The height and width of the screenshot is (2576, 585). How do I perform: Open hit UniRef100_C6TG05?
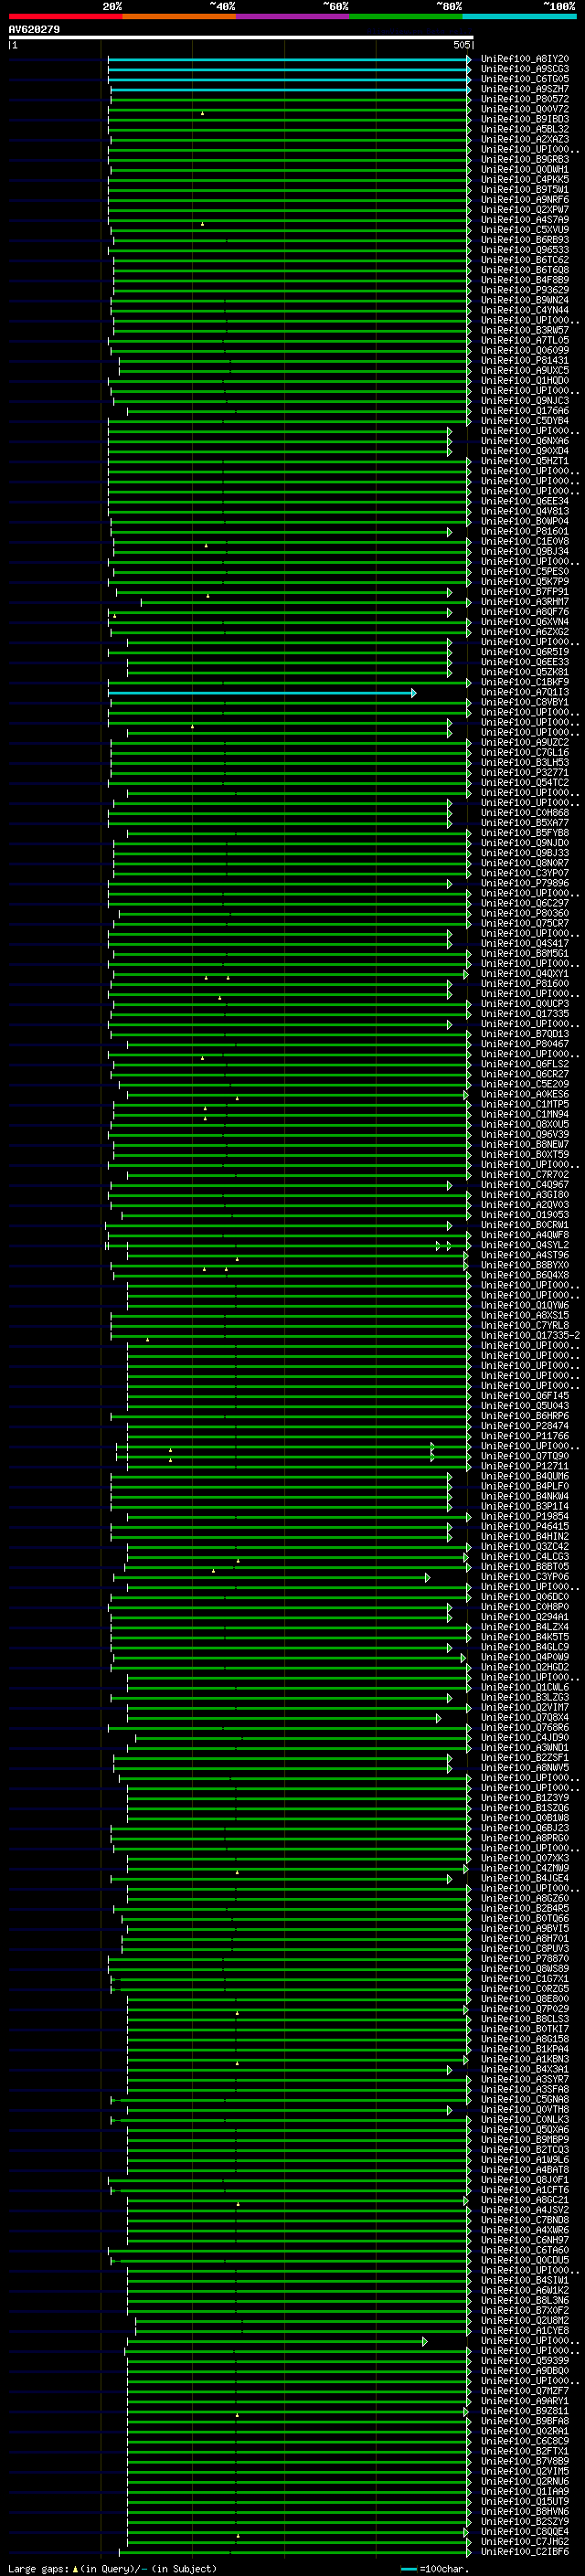pos(524,79)
